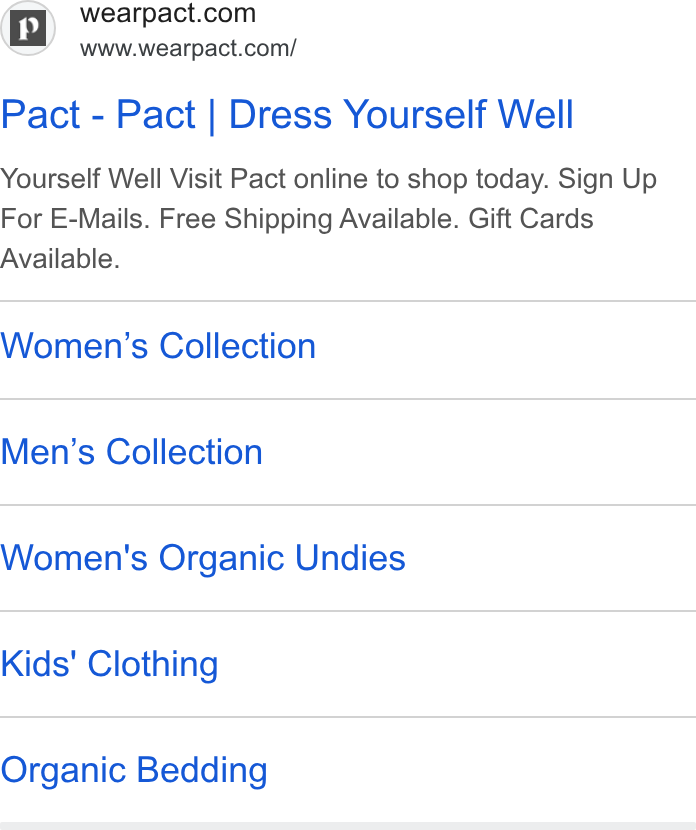Open the Organic Bedding sitelink
The image size is (696, 830).
coord(133,770)
